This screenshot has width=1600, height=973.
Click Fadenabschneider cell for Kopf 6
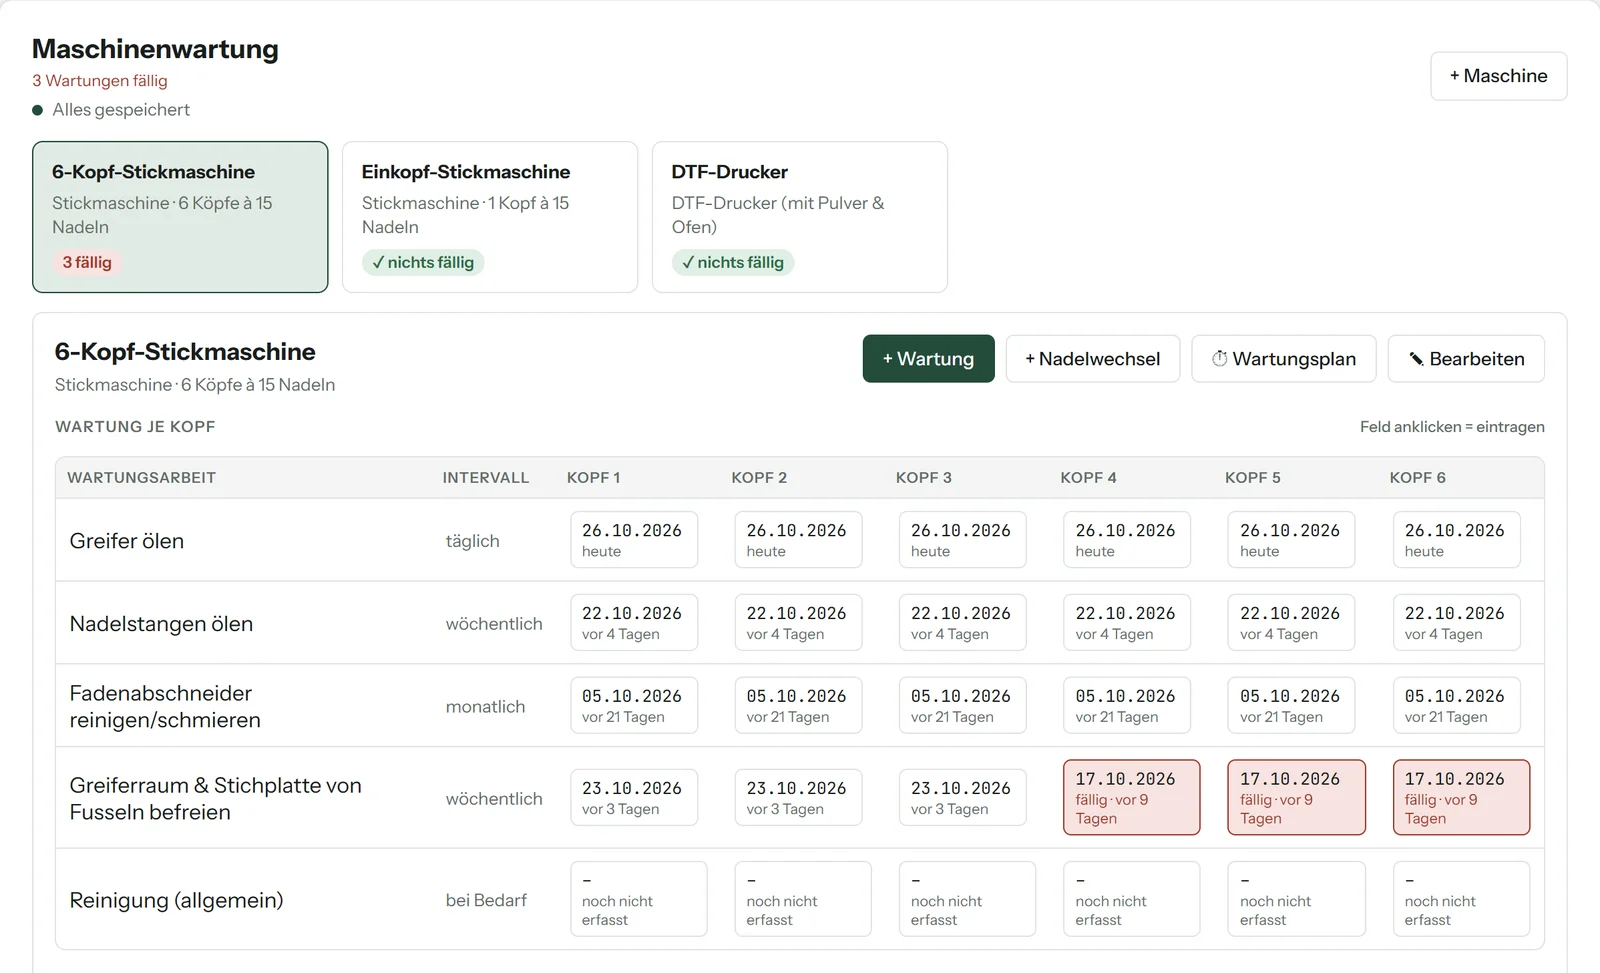(x=1456, y=706)
